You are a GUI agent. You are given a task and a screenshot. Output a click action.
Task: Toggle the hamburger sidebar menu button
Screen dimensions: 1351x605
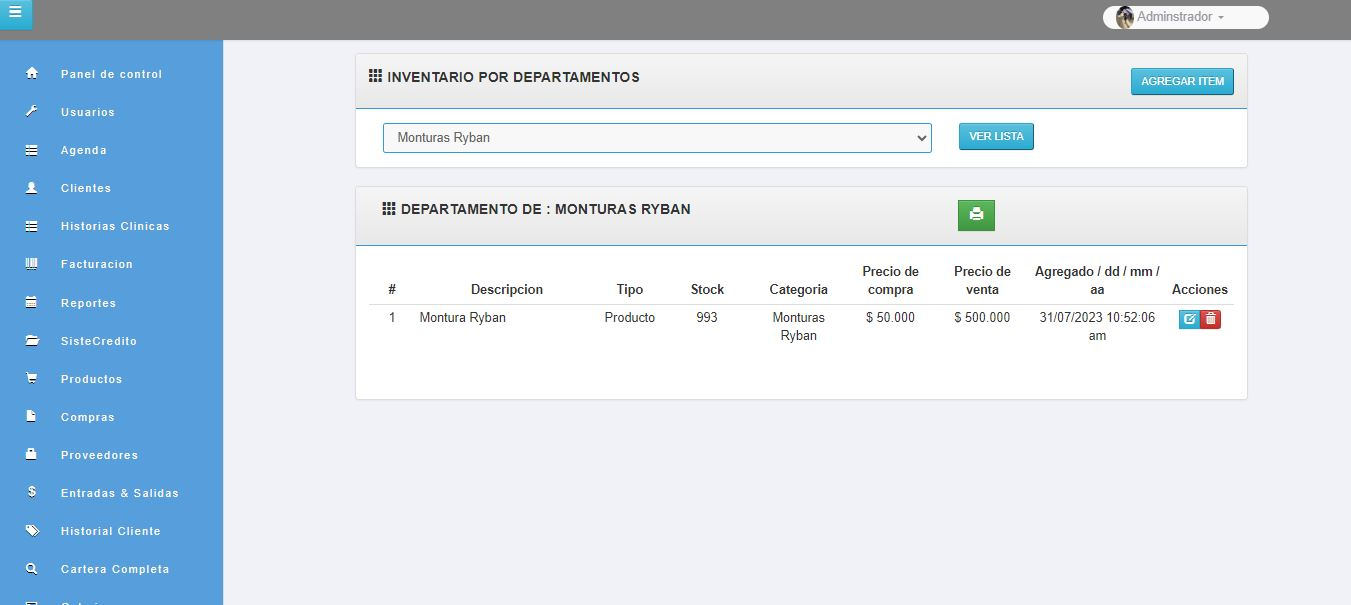coord(16,14)
